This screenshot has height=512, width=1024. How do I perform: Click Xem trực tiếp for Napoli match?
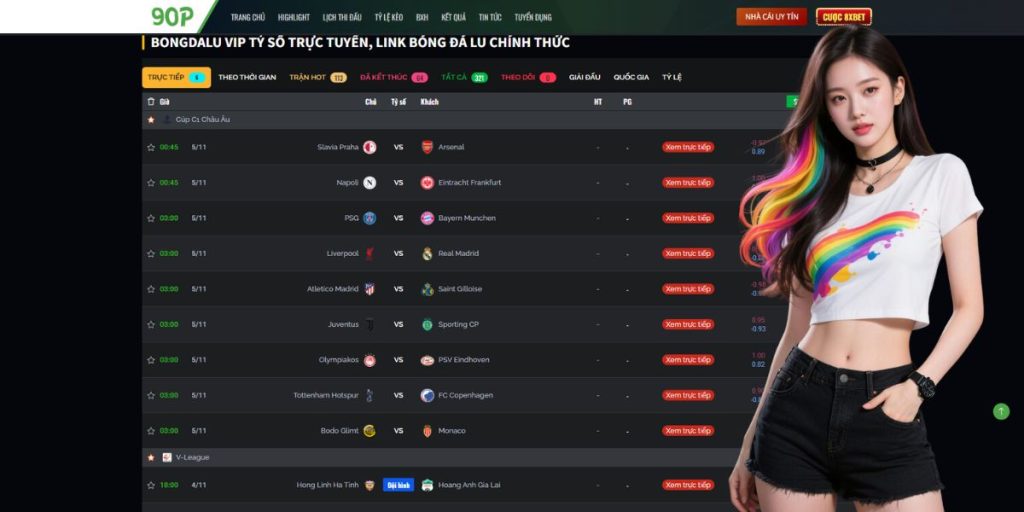pyautogui.click(x=688, y=183)
